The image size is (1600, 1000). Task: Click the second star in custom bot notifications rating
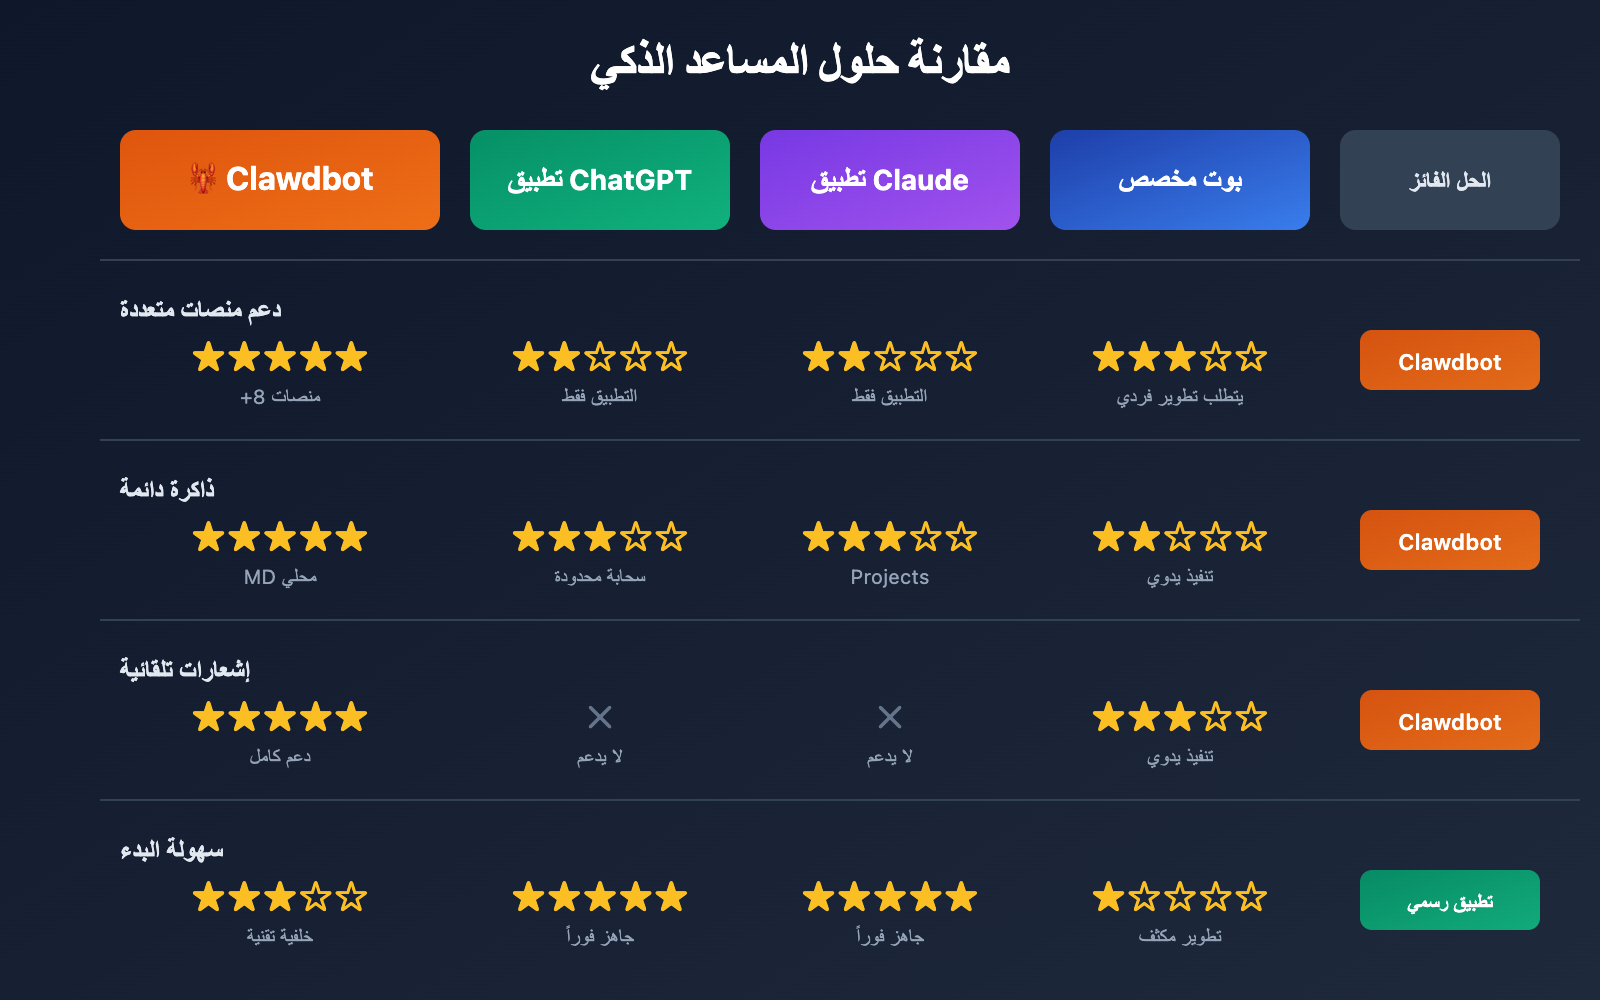point(1145,717)
